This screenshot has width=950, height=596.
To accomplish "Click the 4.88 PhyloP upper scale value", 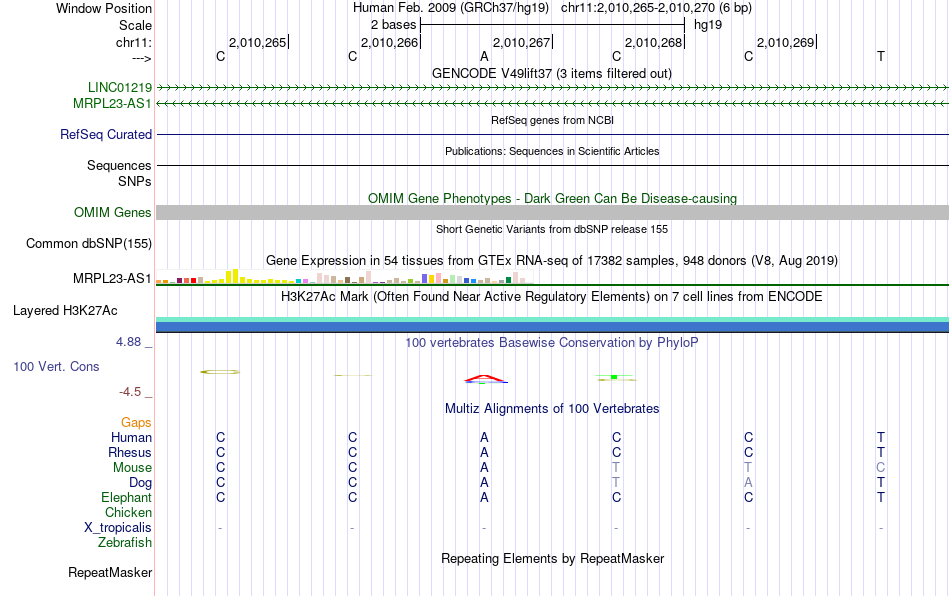I will pyautogui.click(x=128, y=342).
